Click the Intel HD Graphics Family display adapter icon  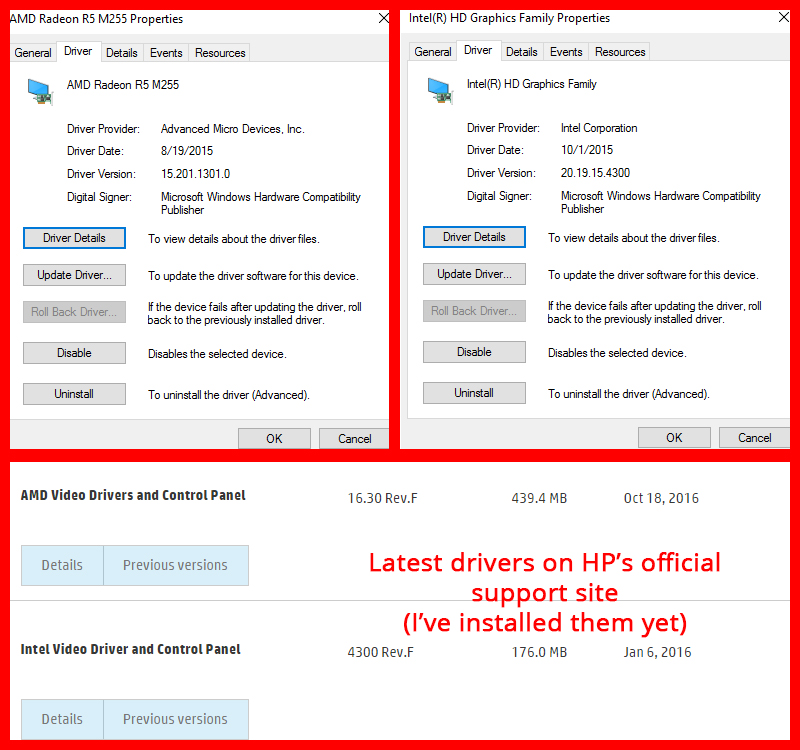(x=440, y=91)
